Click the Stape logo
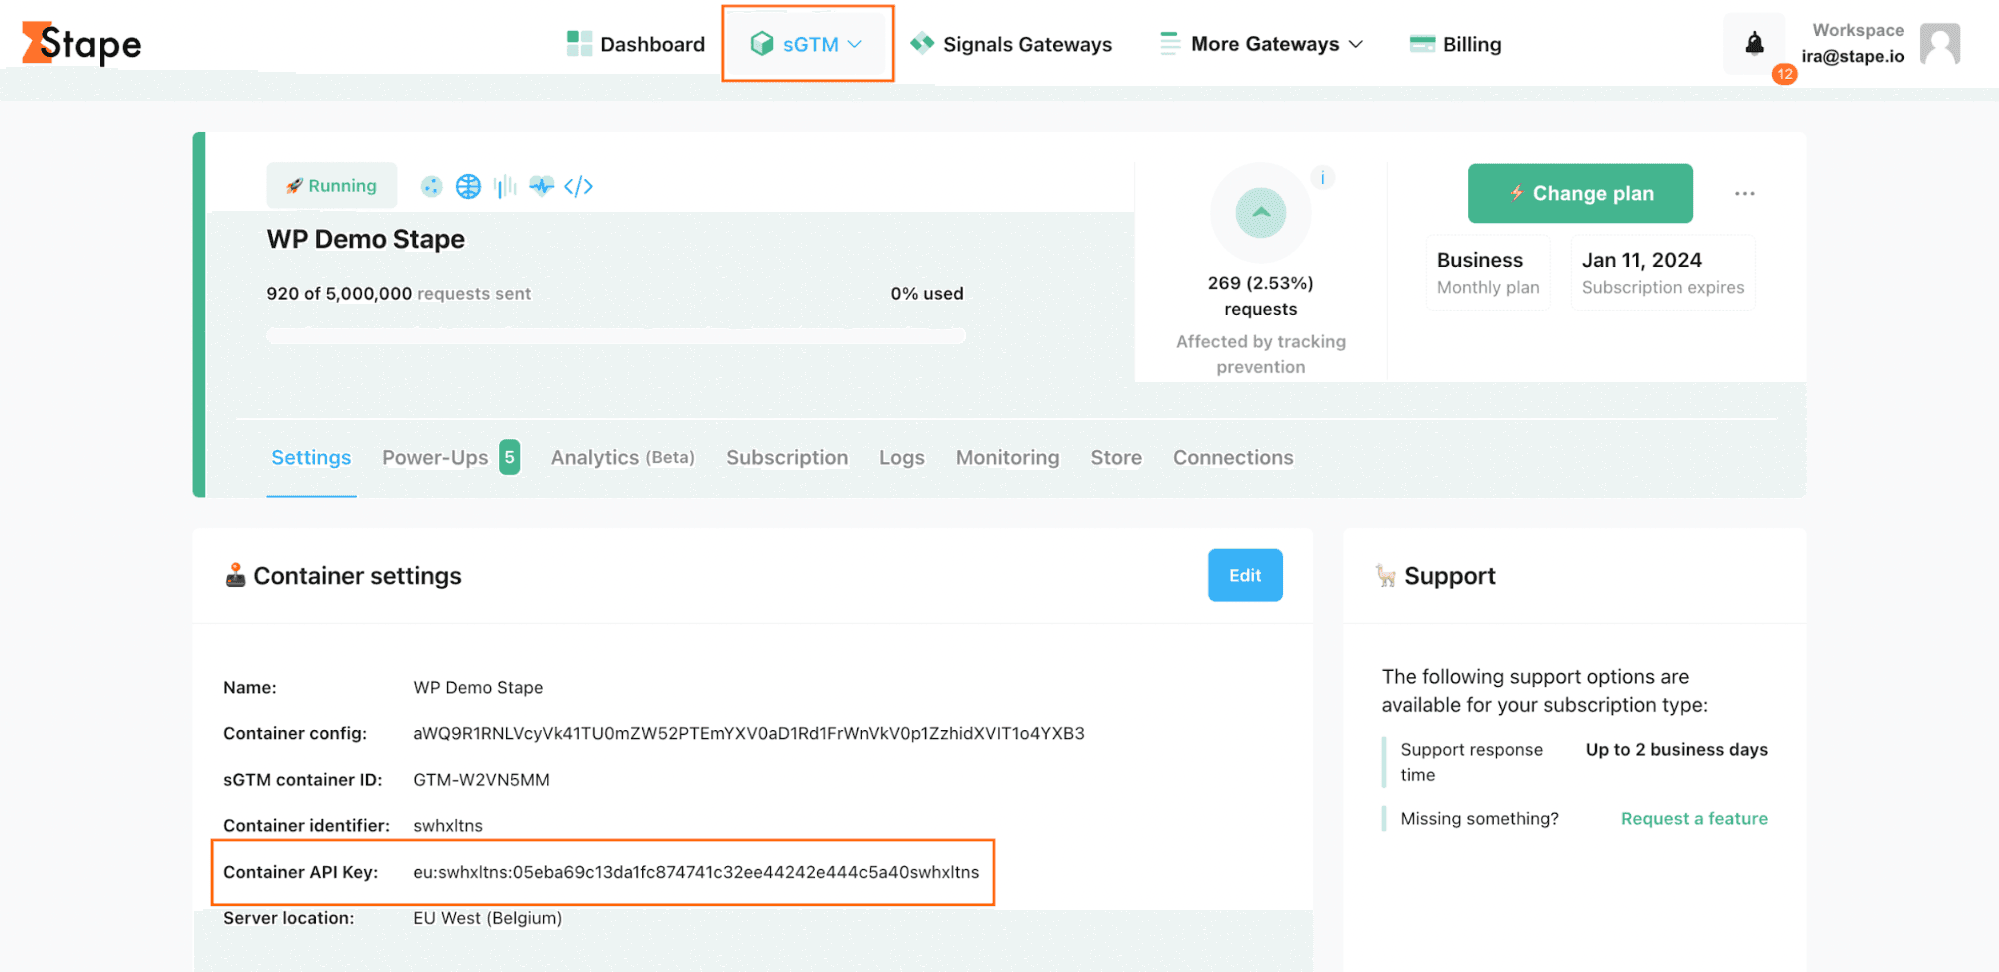 pyautogui.click(x=82, y=43)
